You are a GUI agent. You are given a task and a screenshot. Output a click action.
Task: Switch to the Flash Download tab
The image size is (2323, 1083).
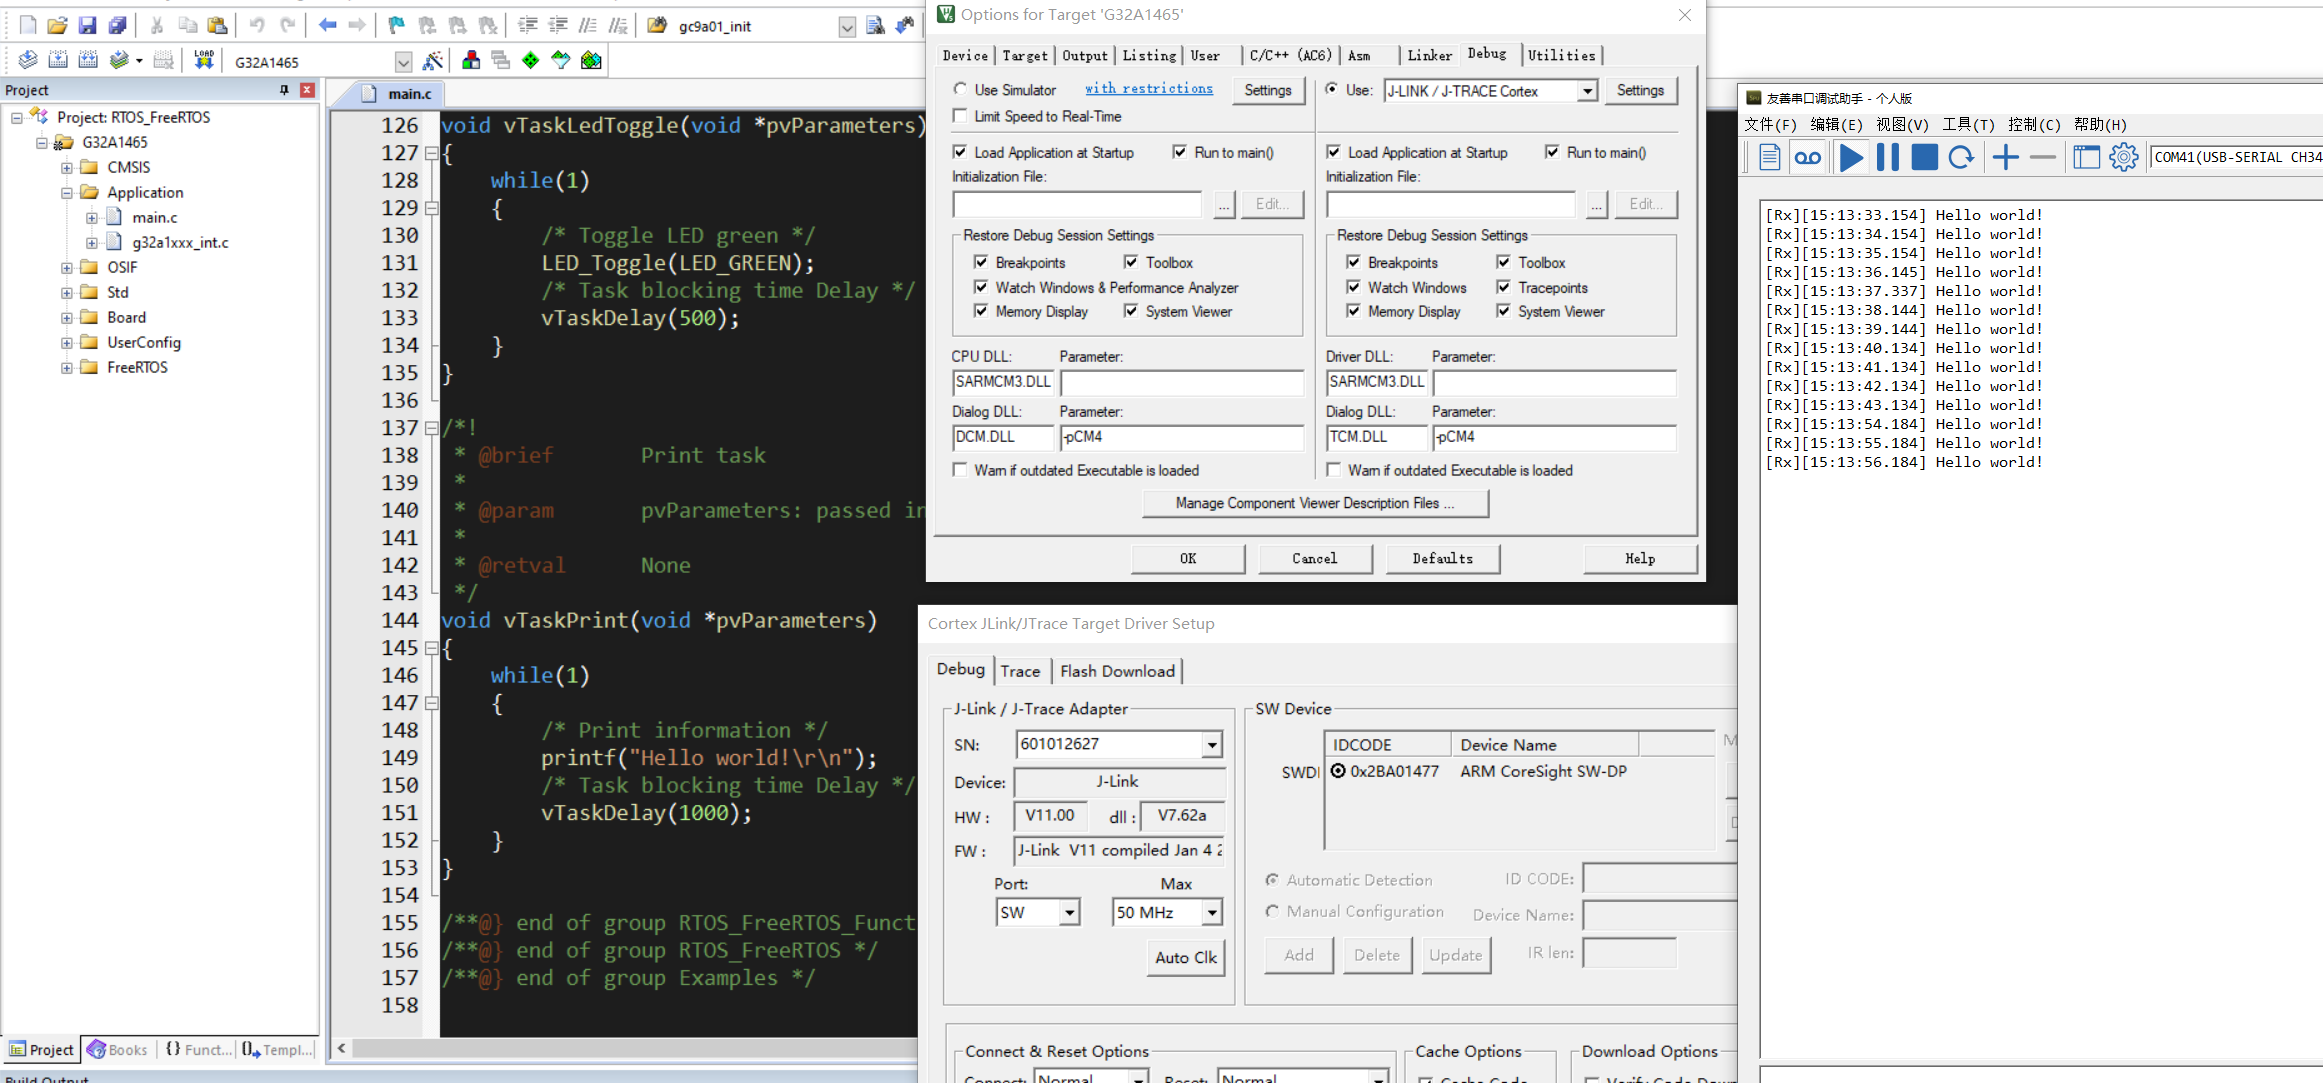click(x=1117, y=671)
